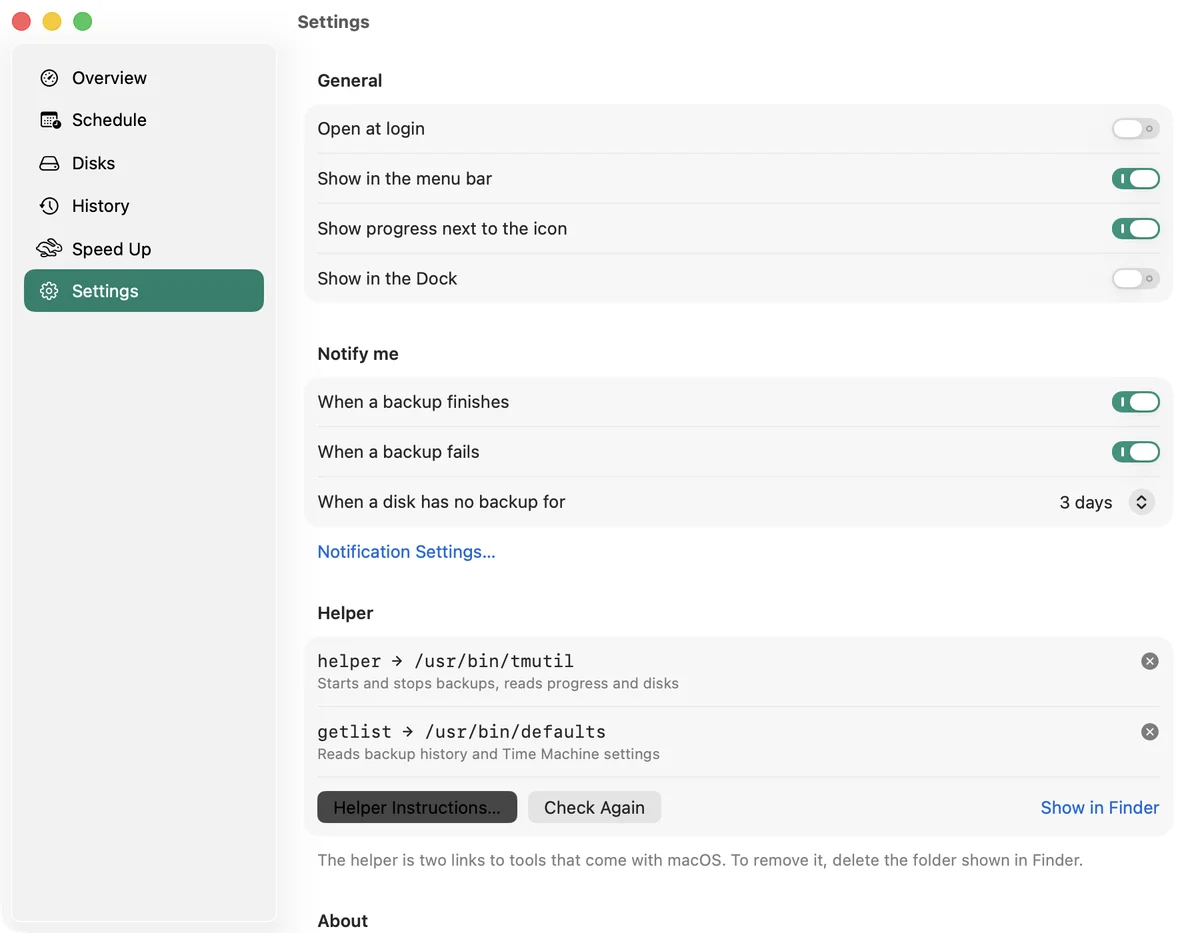Click the General section heading
1200x933 pixels.
(350, 81)
